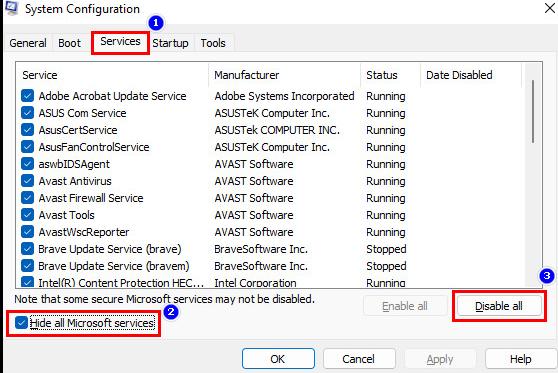Select the 'ASUS Com Service' row text
Screen dimensions: 558x373
82,113
